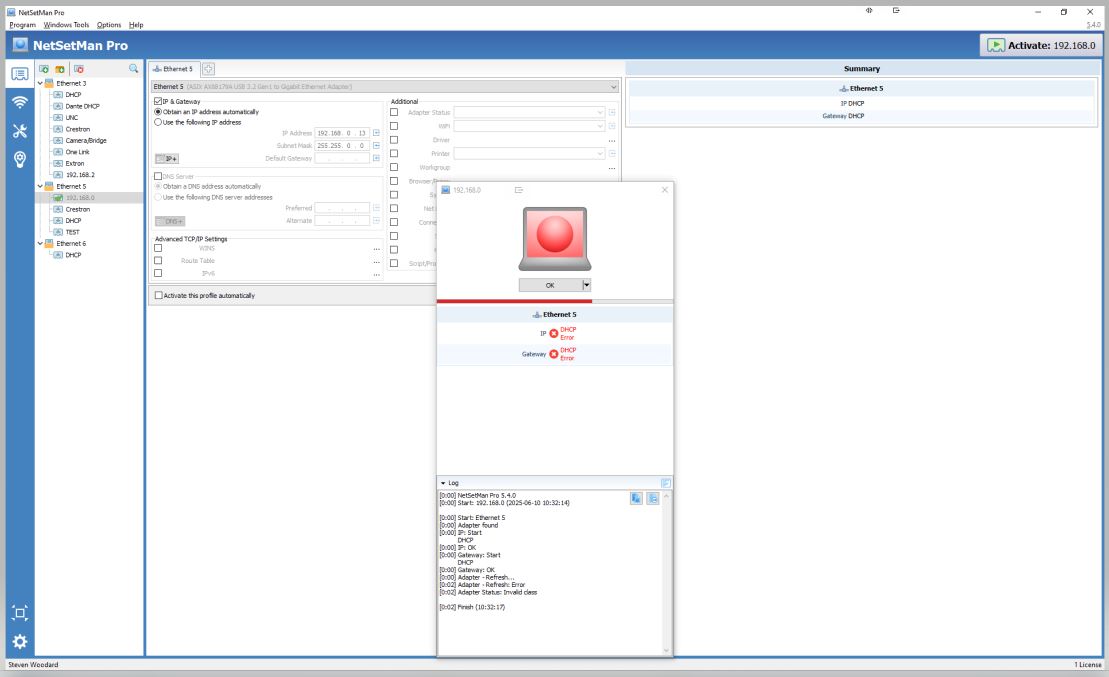Enable the WINS checkbox
Screen dimensions: 1109x677
click(x=158, y=248)
